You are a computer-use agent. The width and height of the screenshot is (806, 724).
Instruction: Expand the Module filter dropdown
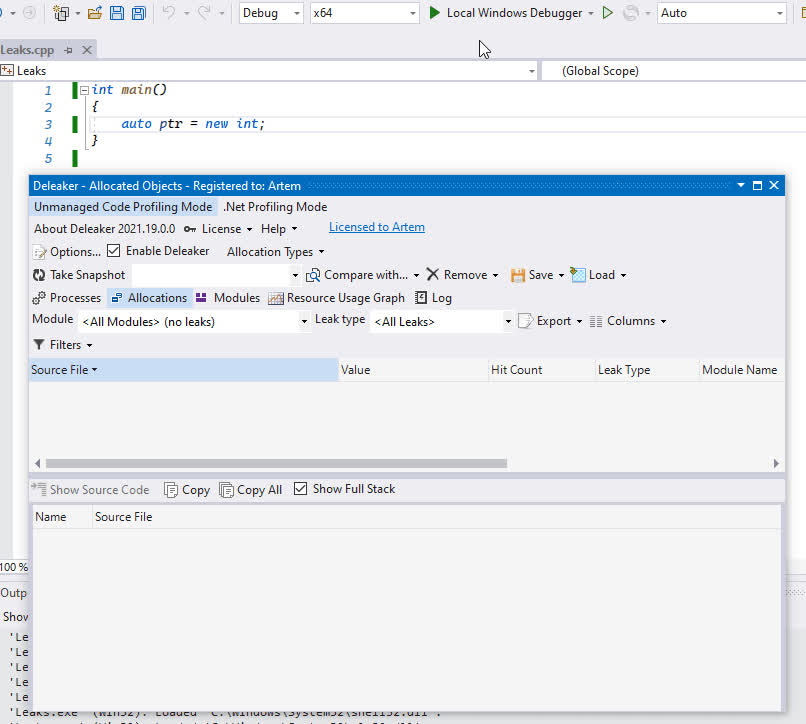[304, 322]
